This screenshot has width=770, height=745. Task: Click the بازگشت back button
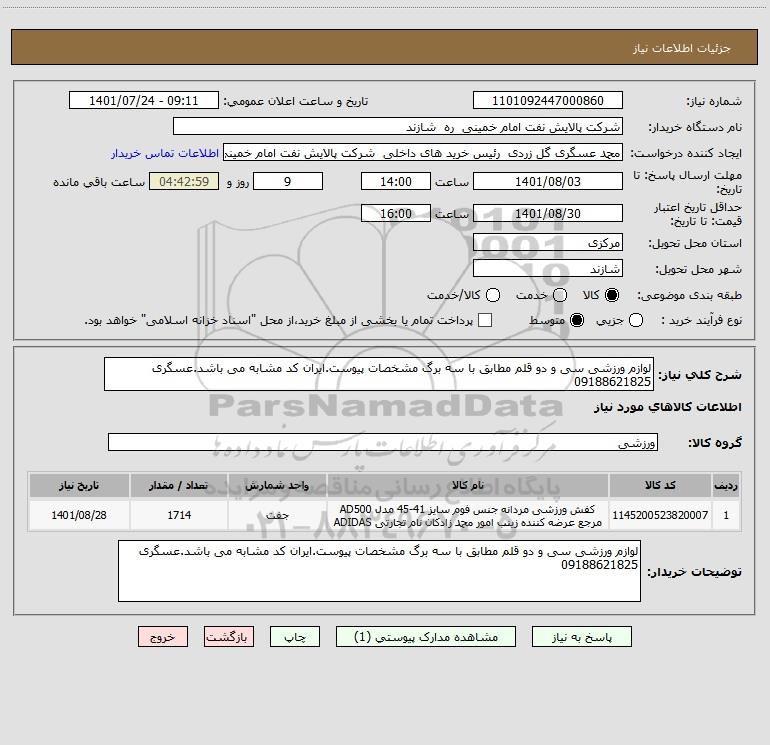[229, 636]
